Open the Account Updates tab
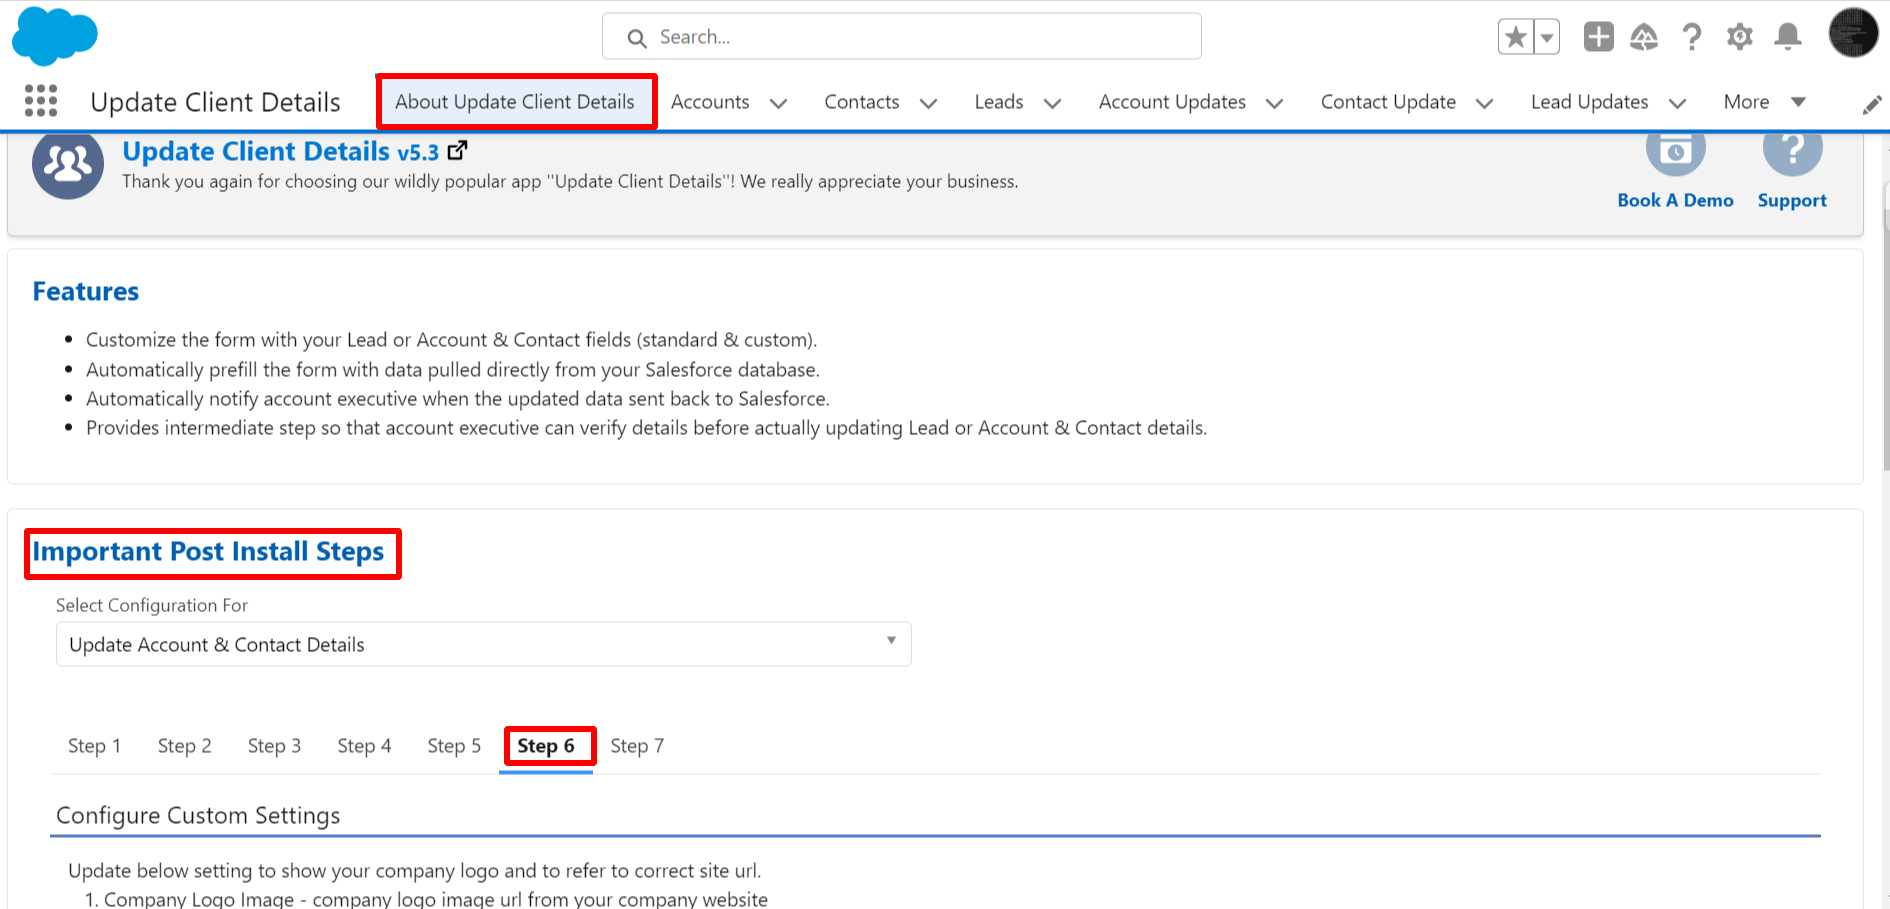Screen dimensions: 1890x909 1172,102
